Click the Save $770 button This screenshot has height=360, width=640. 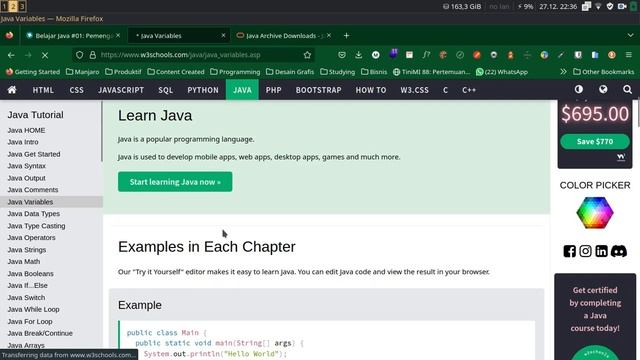tap(595, 142)
